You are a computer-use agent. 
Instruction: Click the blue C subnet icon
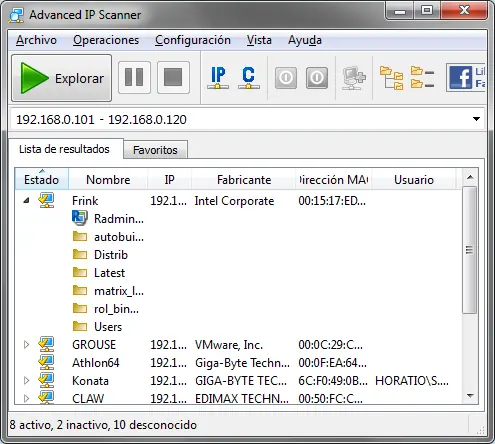(x=249, y=79)
